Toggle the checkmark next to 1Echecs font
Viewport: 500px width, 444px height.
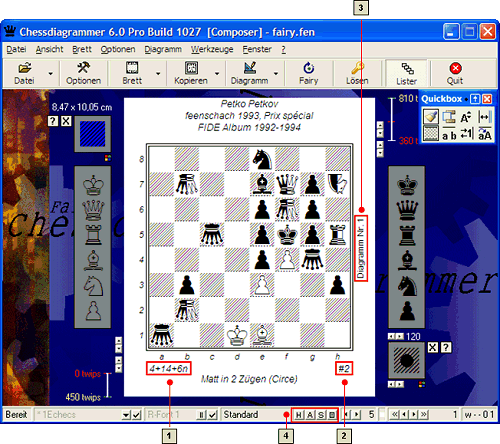(136, 415)
